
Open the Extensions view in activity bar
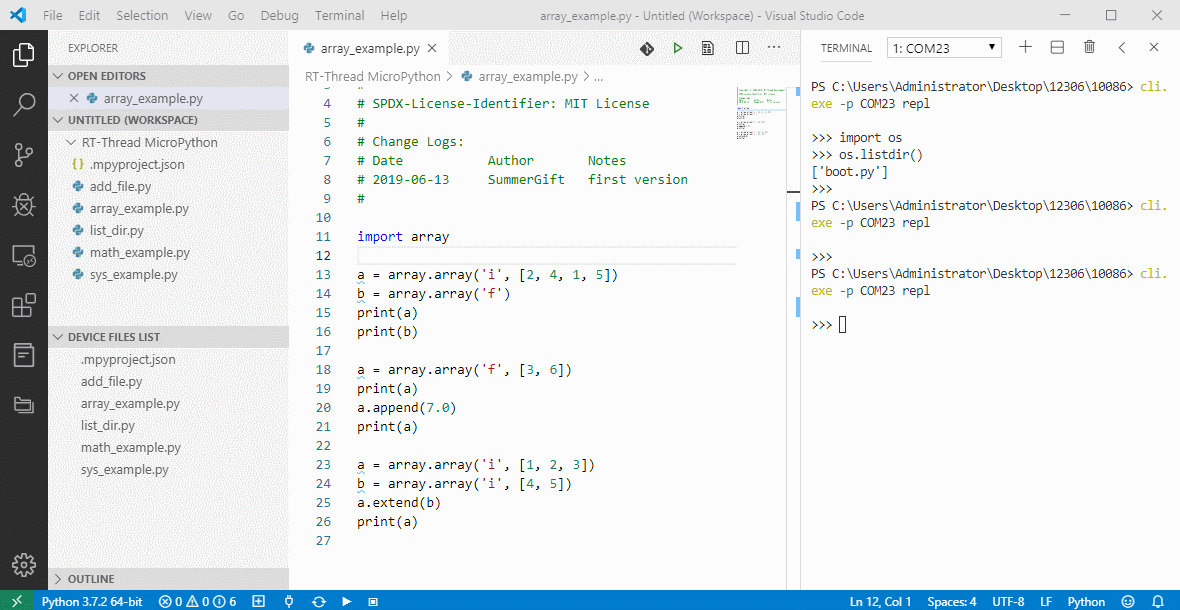tap(24, 305)
